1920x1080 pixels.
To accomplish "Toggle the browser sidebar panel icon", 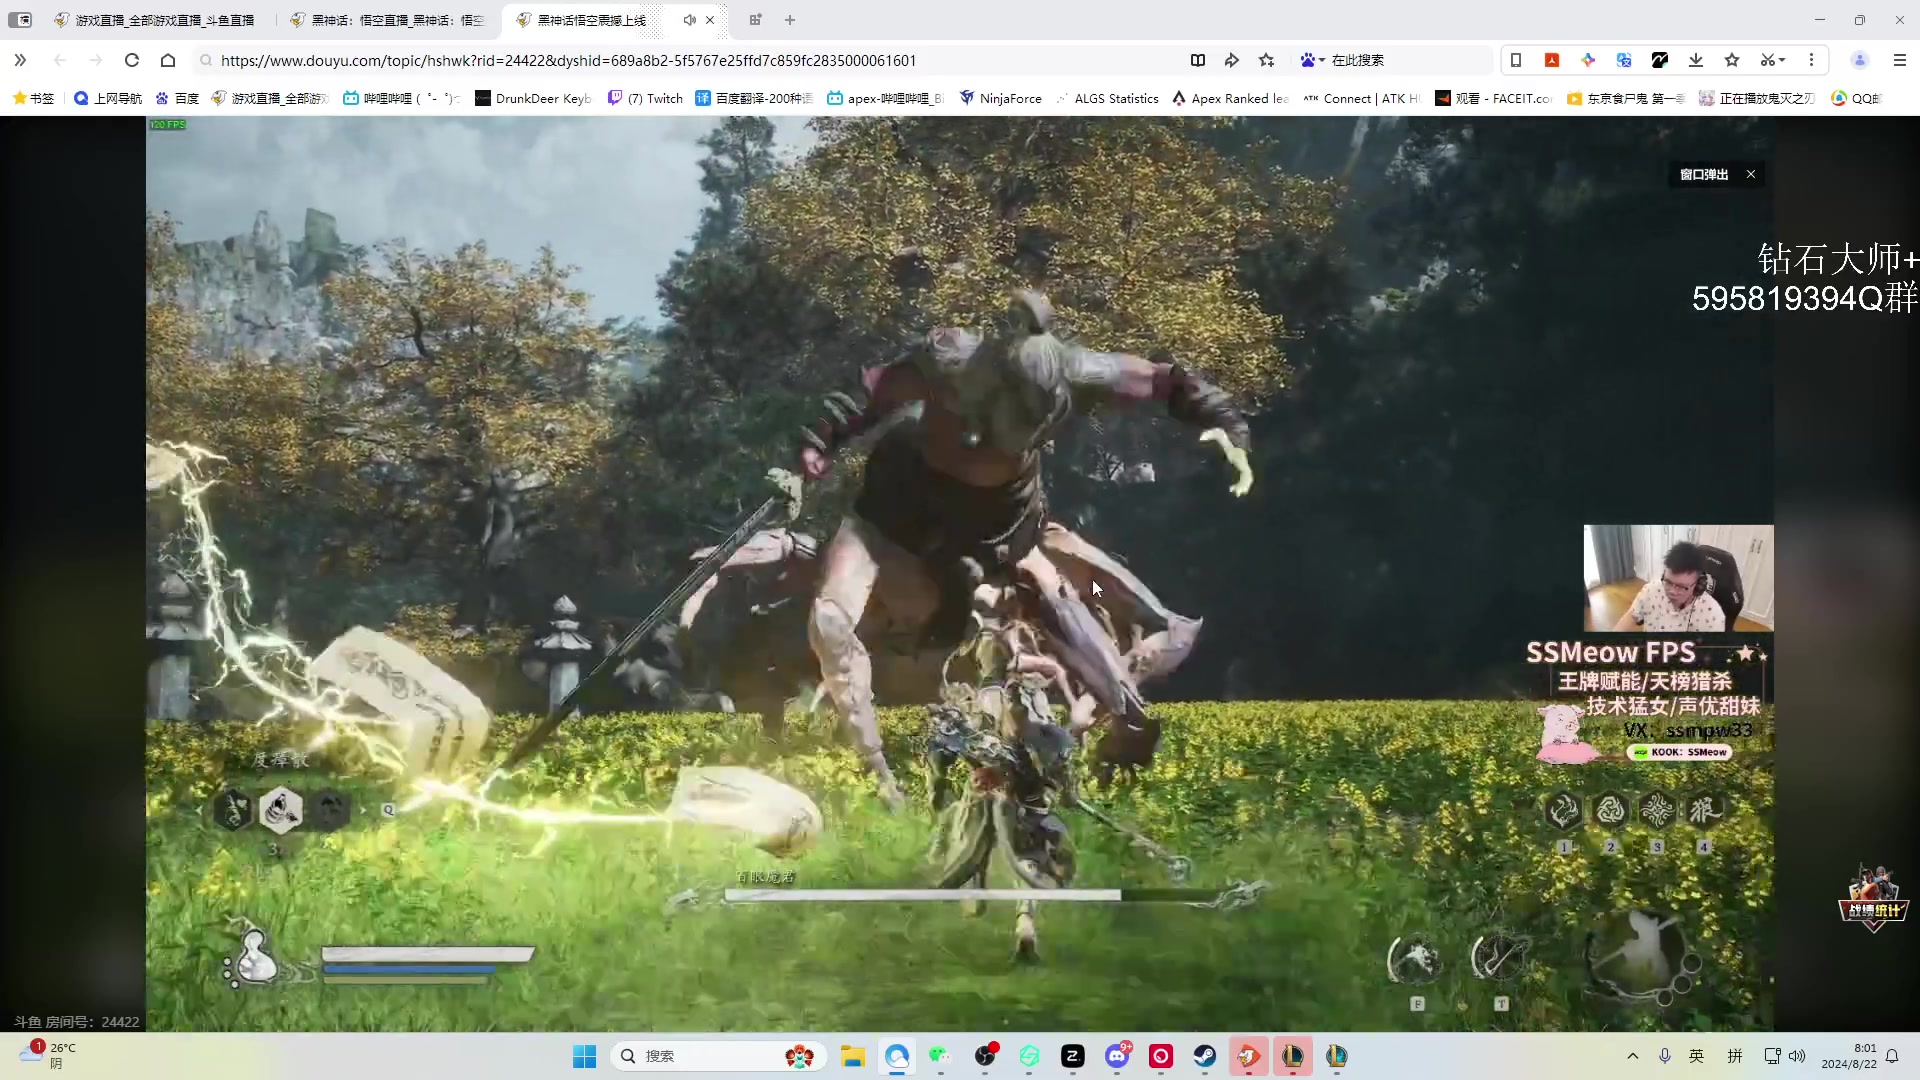I will click(20, 20).
